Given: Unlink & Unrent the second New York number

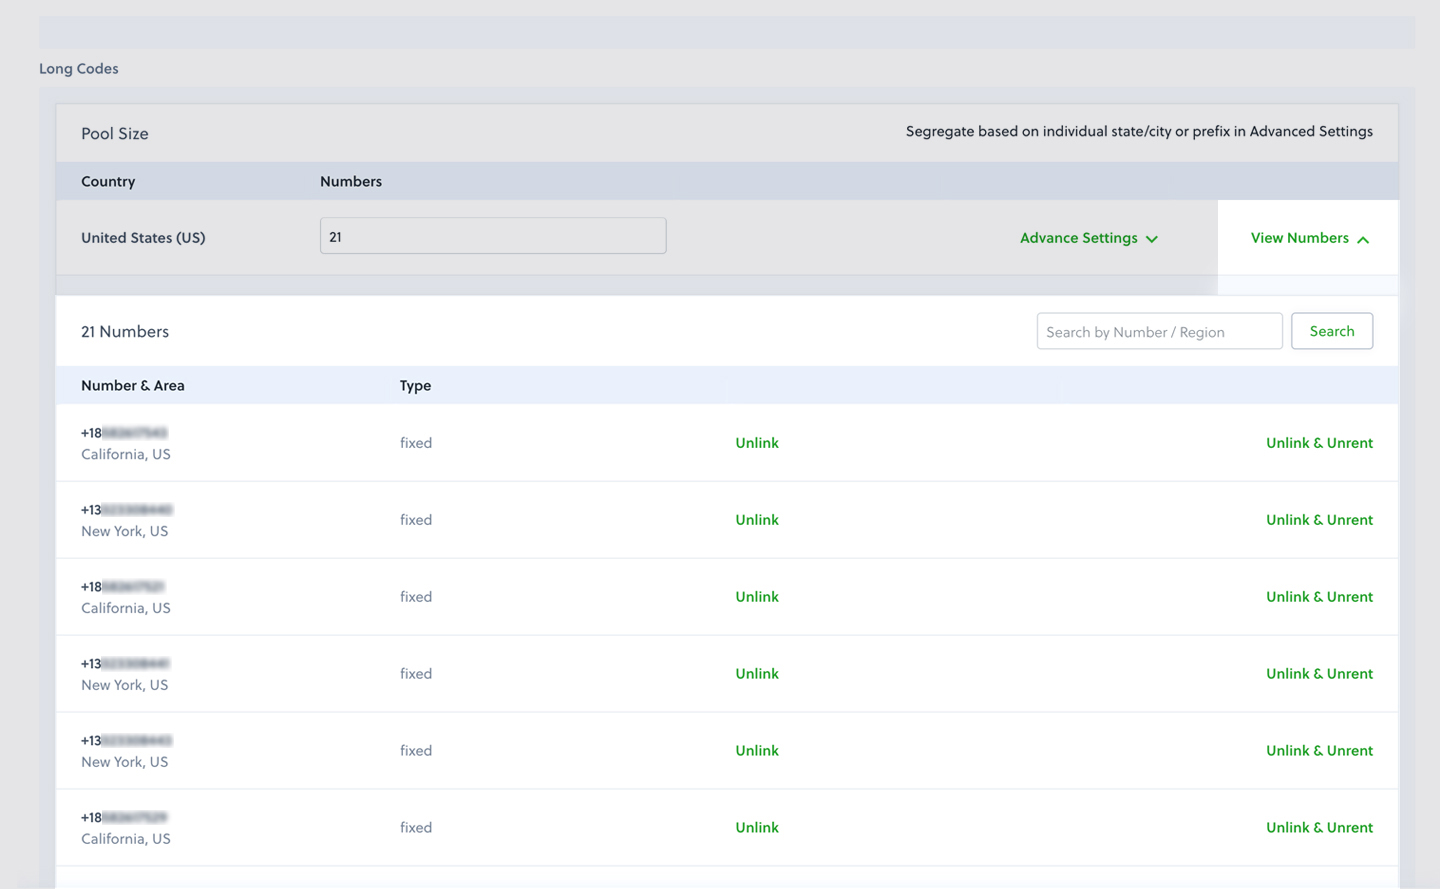Looking at the screenshot, I should pyautogui.click(x=1319, y=674).
